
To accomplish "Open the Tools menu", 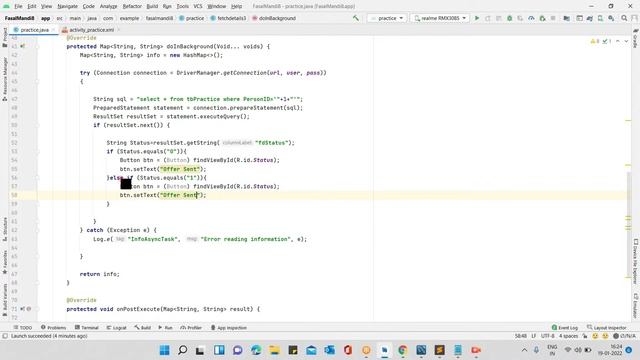I will tap(182, 6).
